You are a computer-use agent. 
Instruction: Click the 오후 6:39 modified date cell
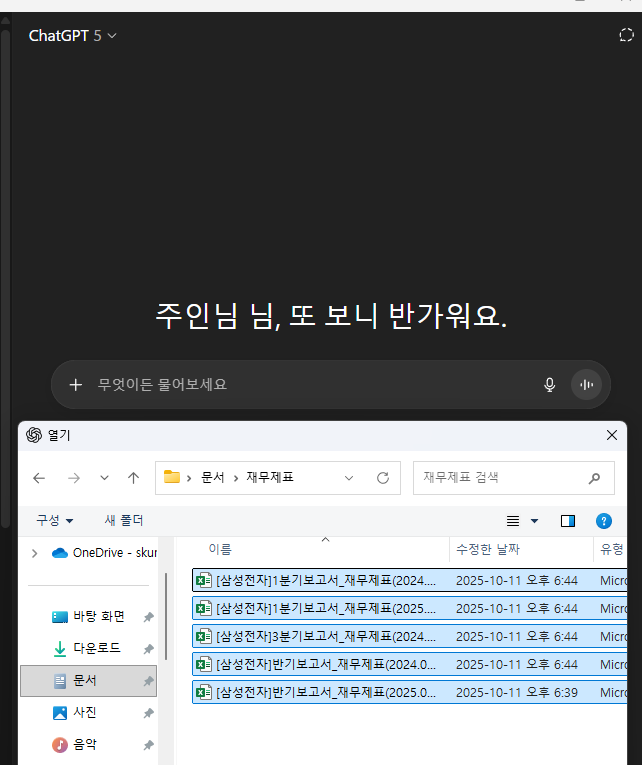(517, 693)
